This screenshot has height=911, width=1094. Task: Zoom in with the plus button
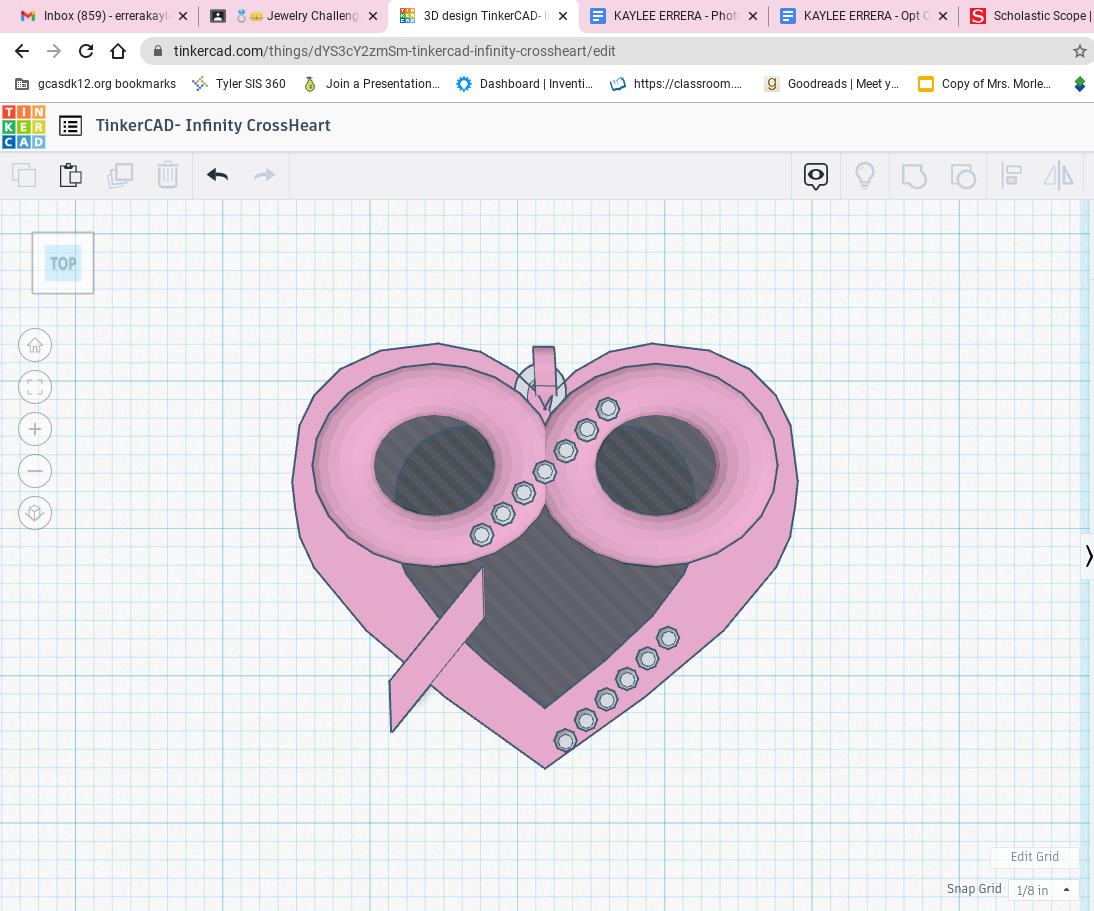click(35, 429)
